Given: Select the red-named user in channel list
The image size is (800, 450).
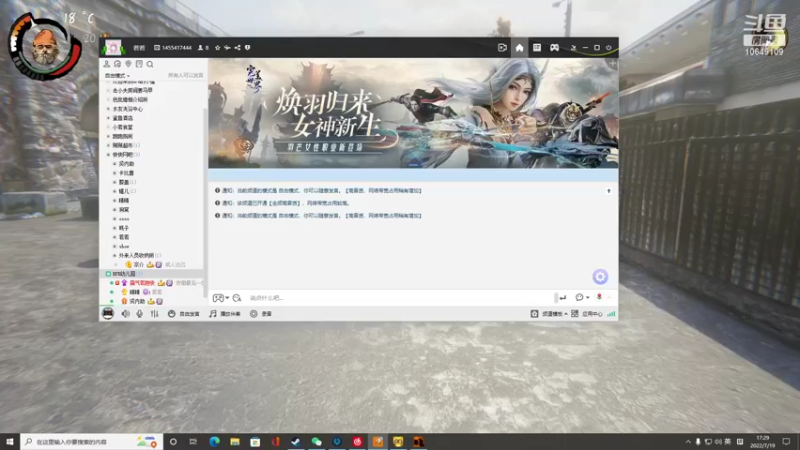Looking at the screenshot, I should click(x=142, y=283).
